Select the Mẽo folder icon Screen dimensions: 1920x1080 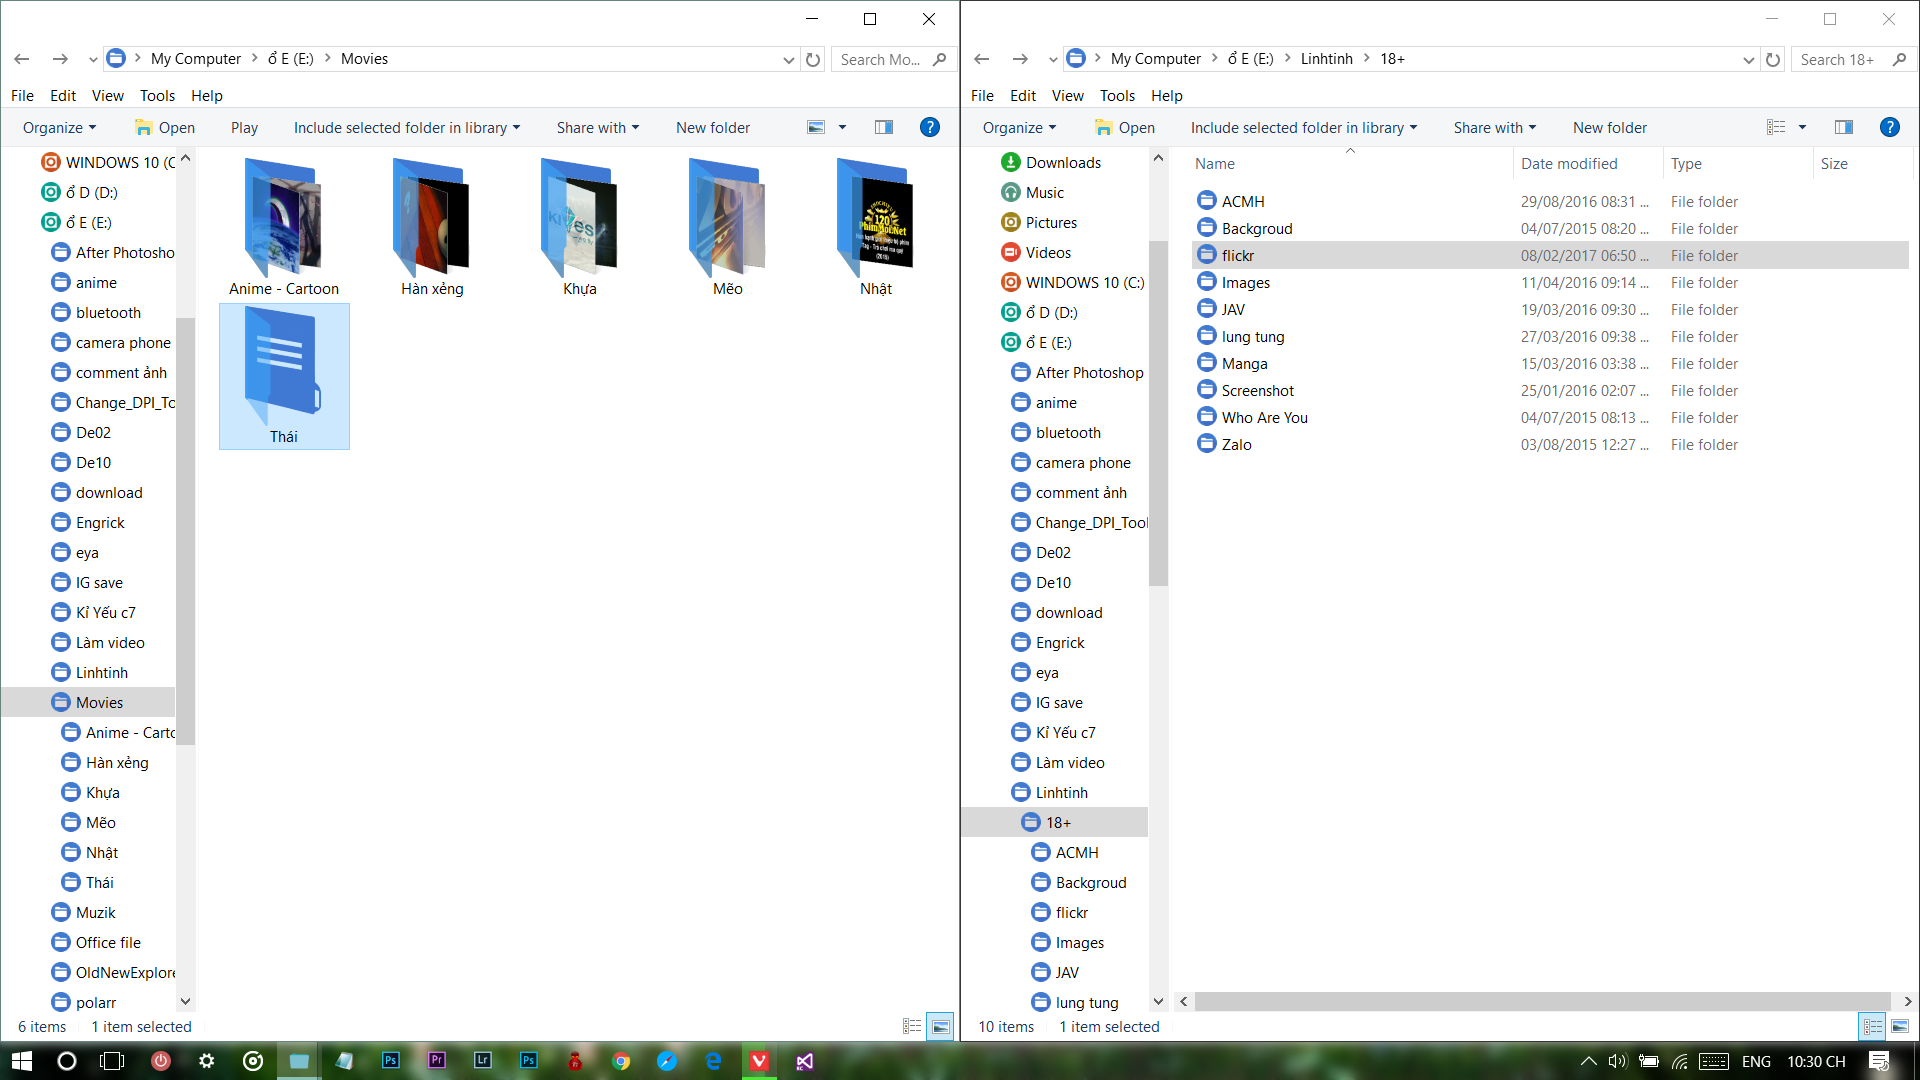[x=728, y=217]
